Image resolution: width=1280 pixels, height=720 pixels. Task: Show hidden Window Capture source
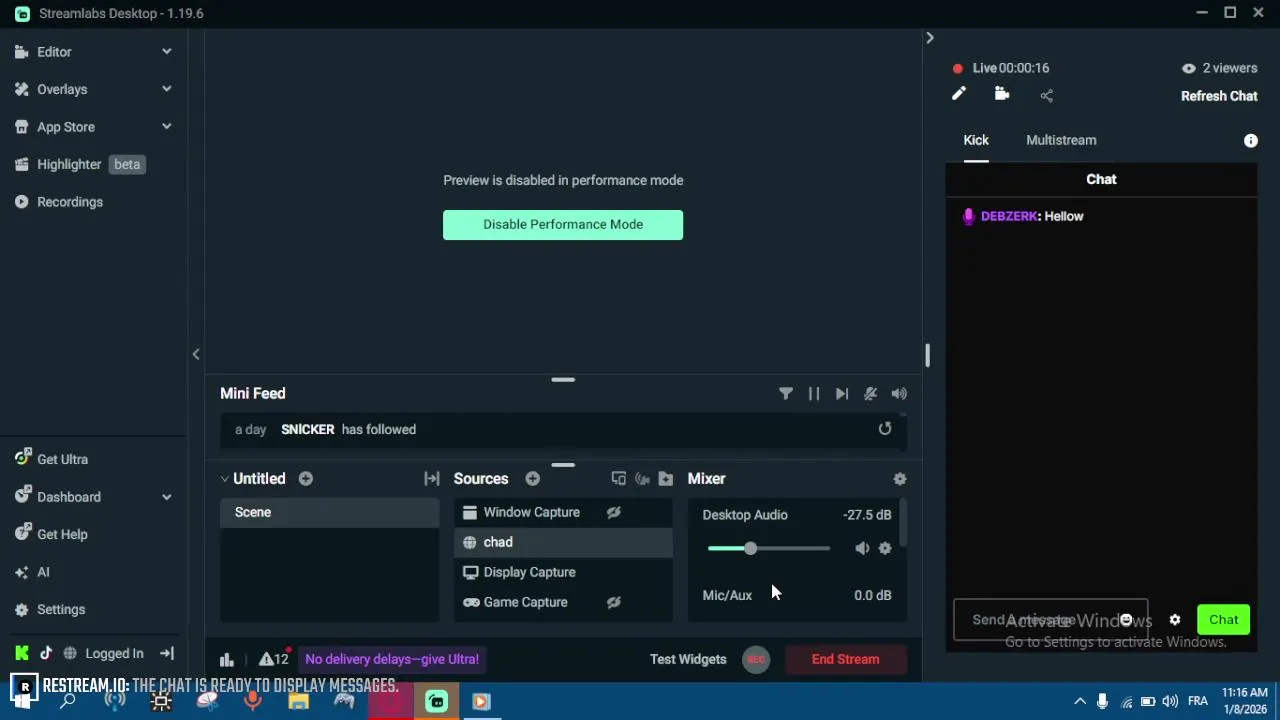(x=614, y=512)
